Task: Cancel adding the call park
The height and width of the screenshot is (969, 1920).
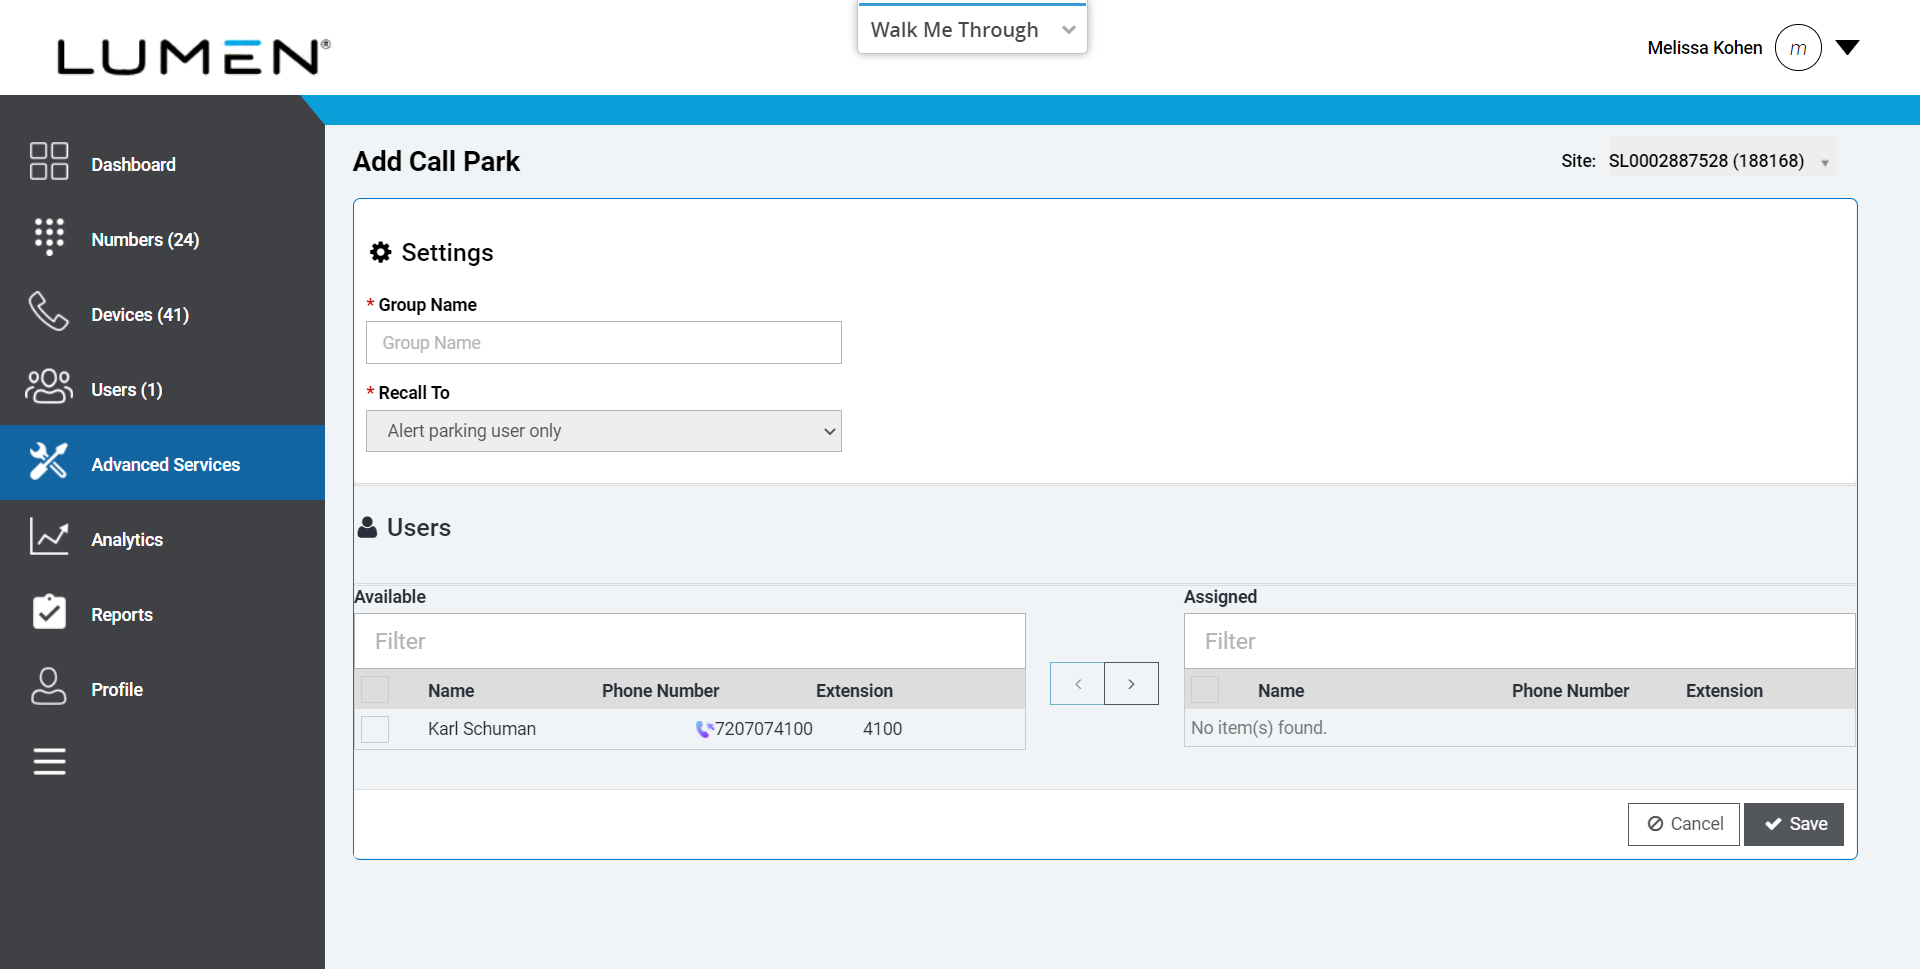Action: [x=1684, y=824]
